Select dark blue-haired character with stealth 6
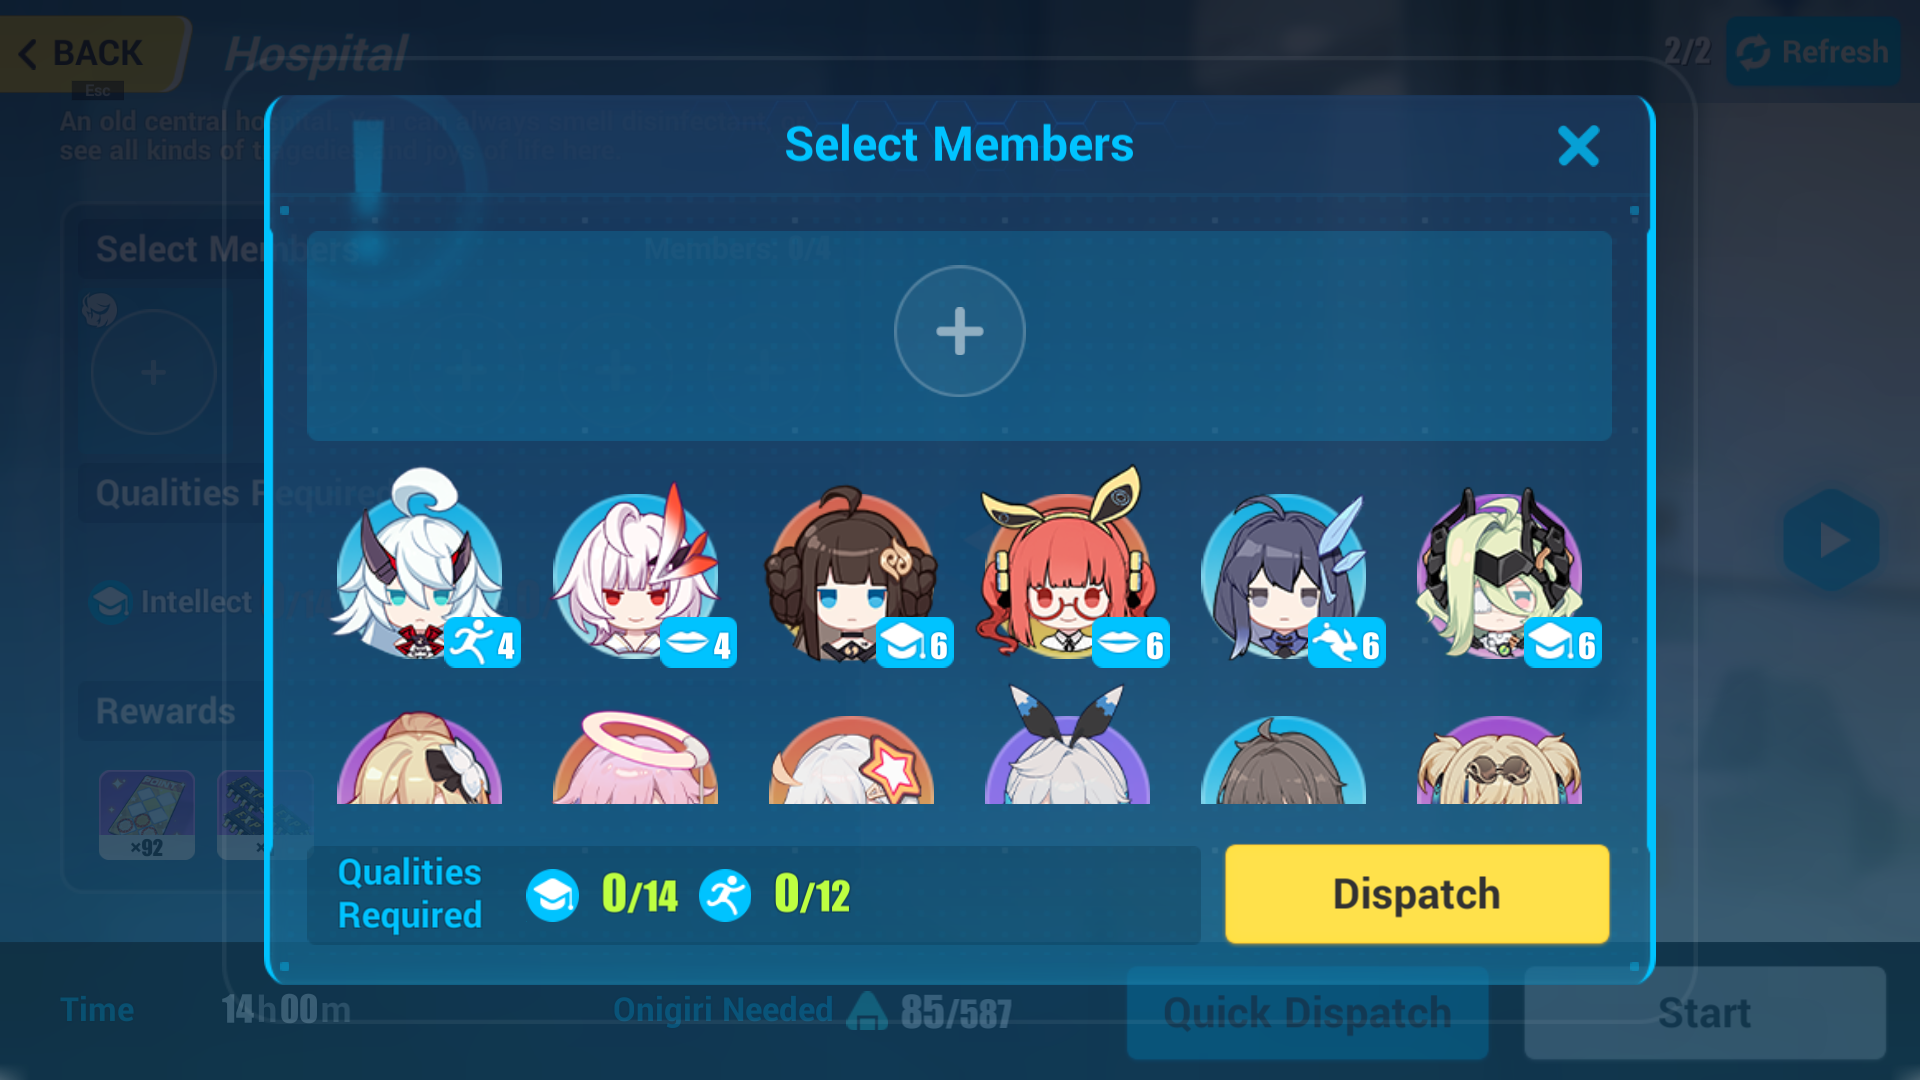 pos(1289,577)
